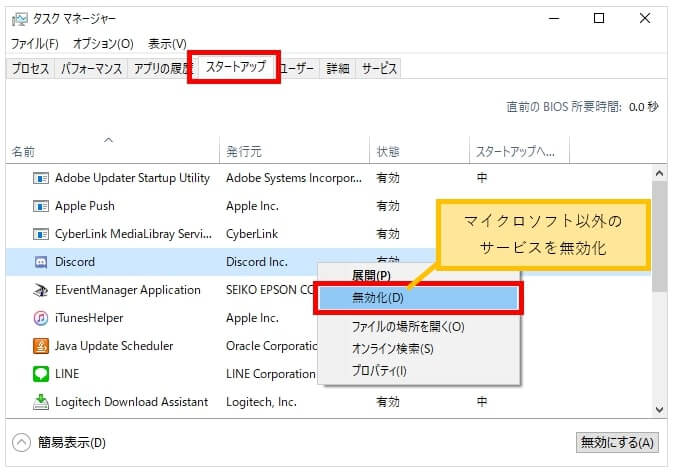Click the Java Update Scheduler icon
The height and width of the screenshot is (472, 674).
(41, 346)
